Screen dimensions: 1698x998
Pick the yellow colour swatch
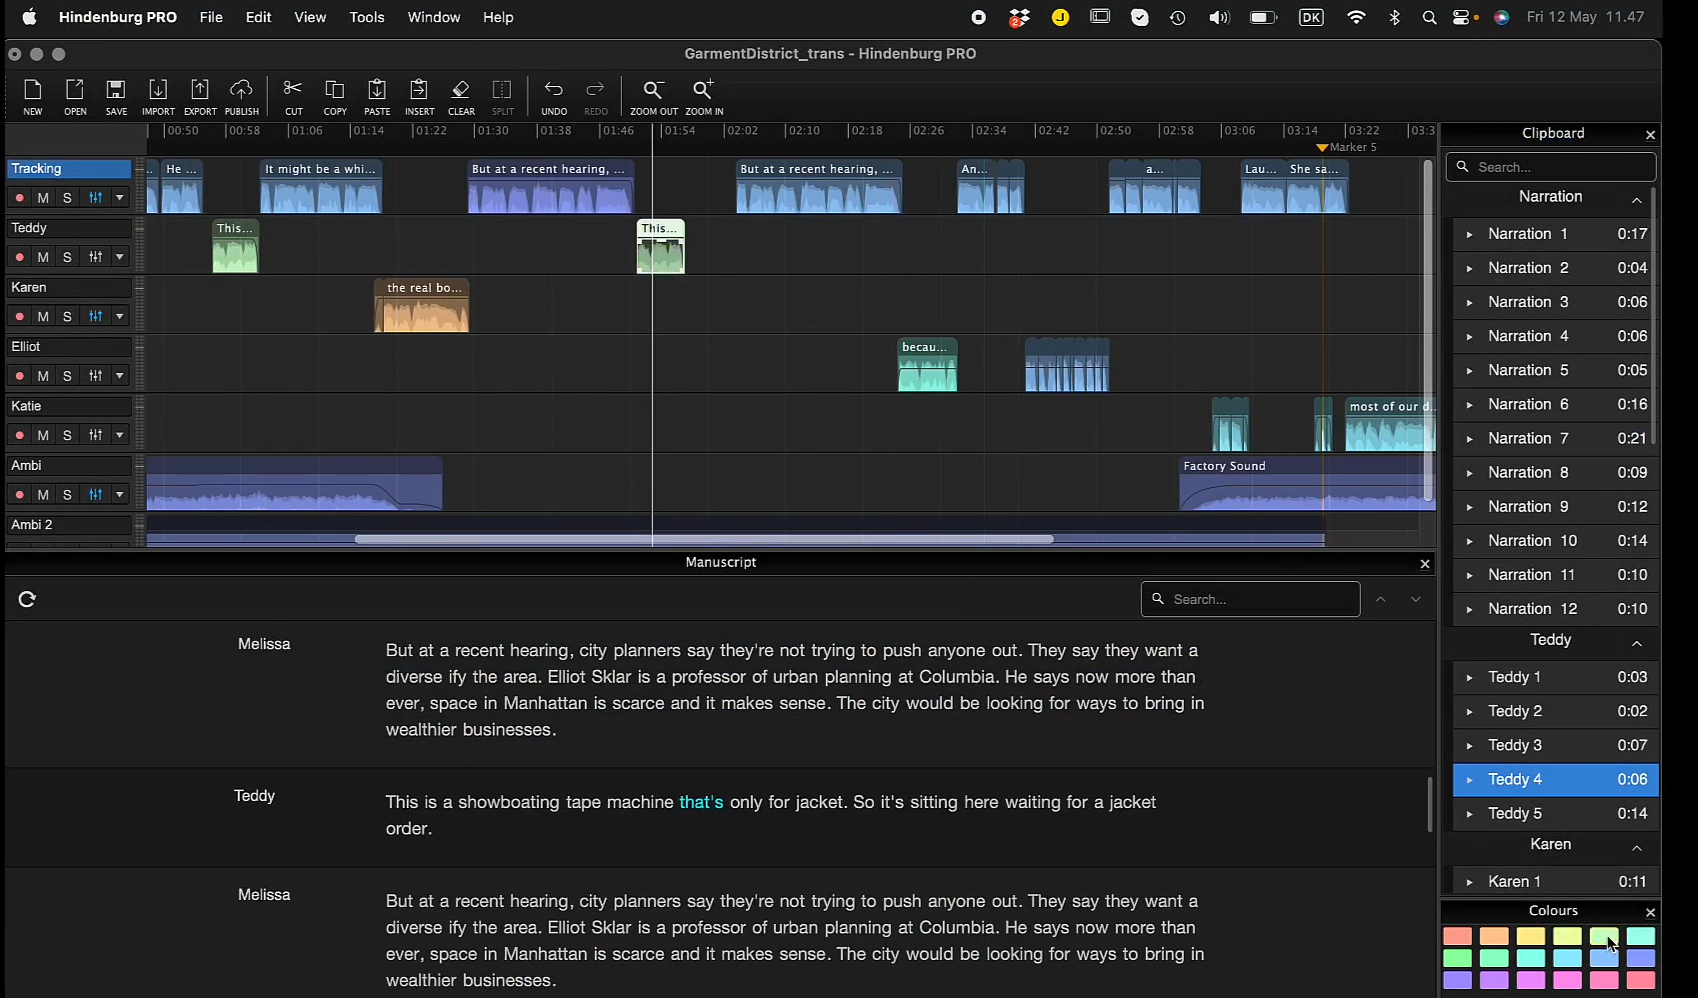pyautogui.click(x=1531, y=936)
